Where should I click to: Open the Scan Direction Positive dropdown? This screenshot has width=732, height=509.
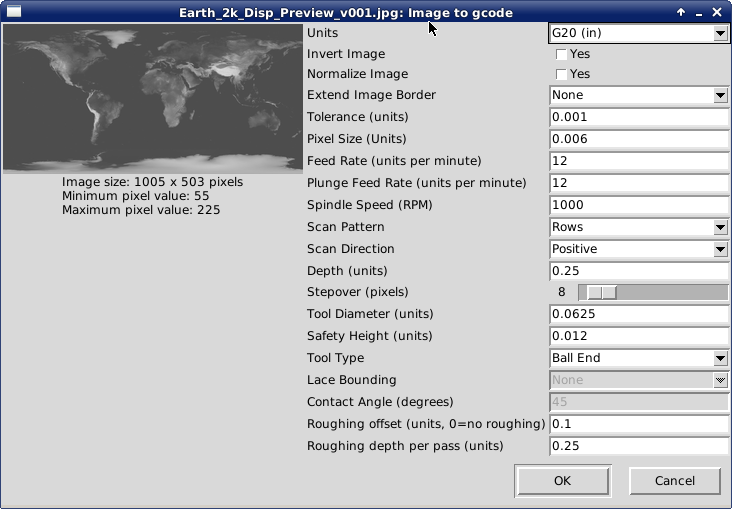click(x=639, y=249)
